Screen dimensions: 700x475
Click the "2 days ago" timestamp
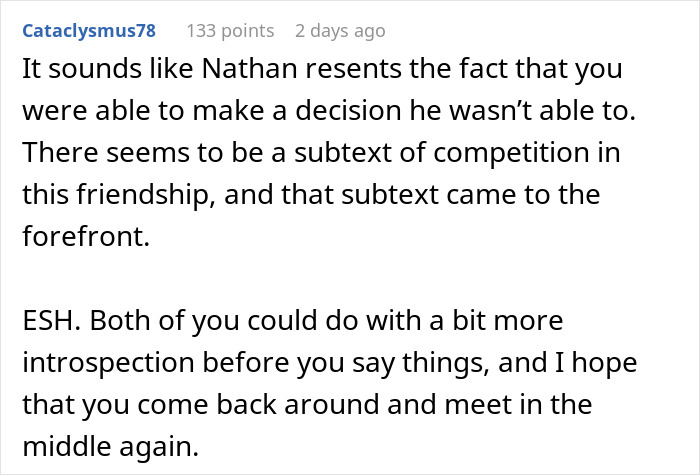point(340,31)
